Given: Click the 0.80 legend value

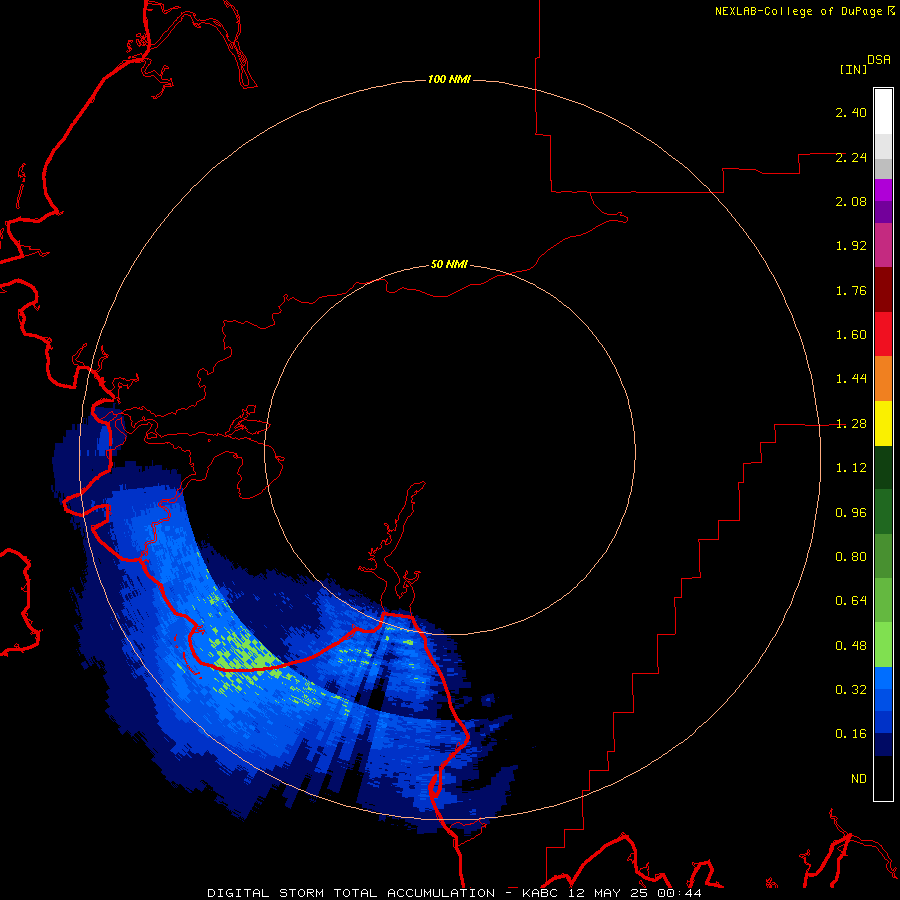Looking at the screenshot, I should [x=851, y=557].
